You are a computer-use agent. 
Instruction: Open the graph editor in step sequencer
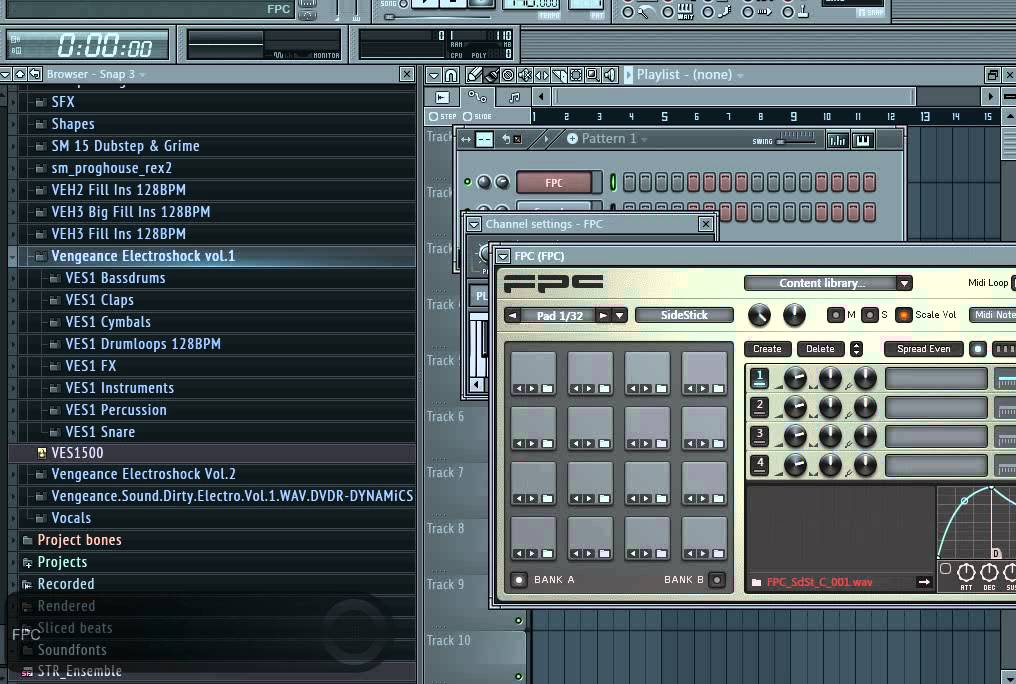838,140
